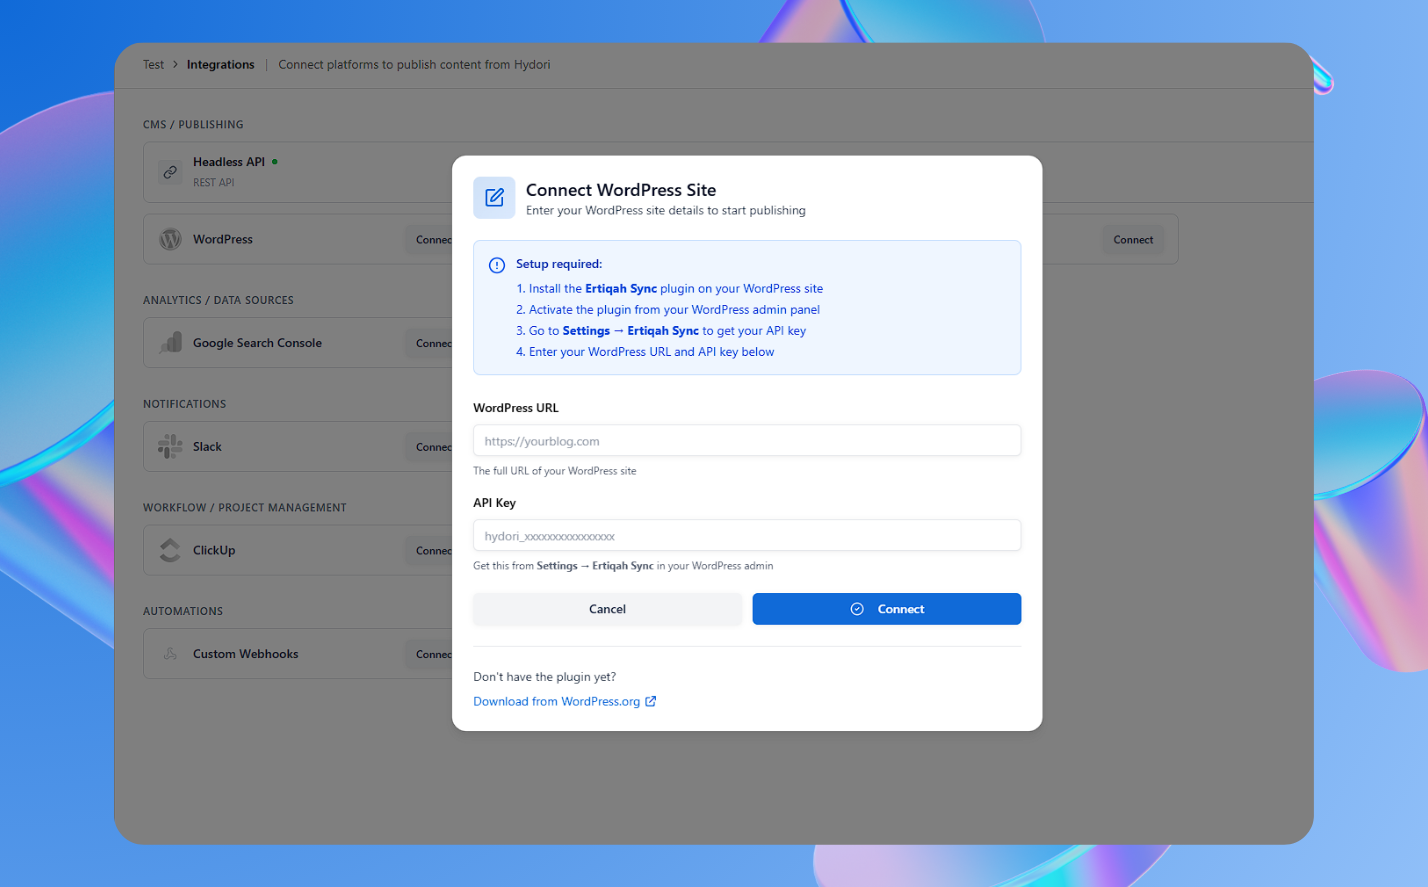This screenshot has height=887, width=1428.
Task: Click 'Install the Ertiqah Sync plugin' step text
Action: pos(670,289)
